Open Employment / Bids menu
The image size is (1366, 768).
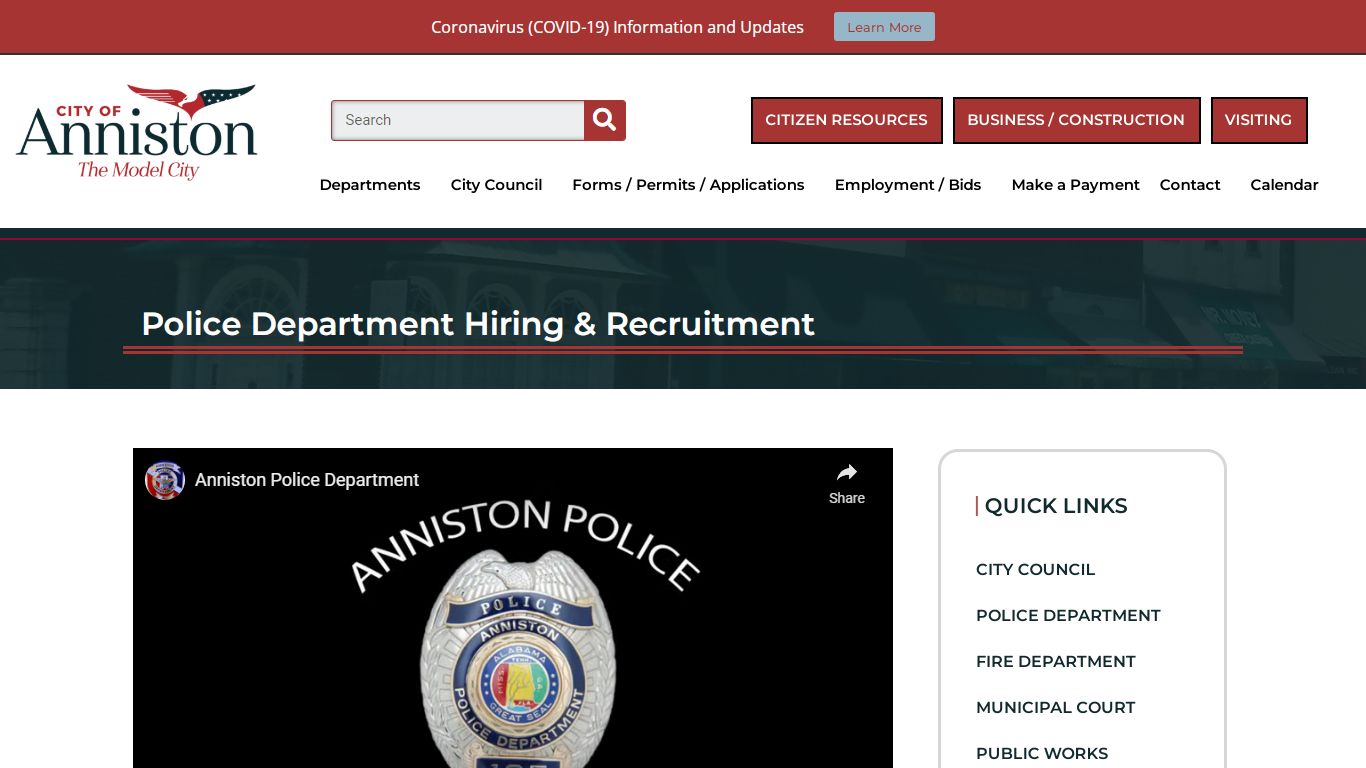pos(908,185)
